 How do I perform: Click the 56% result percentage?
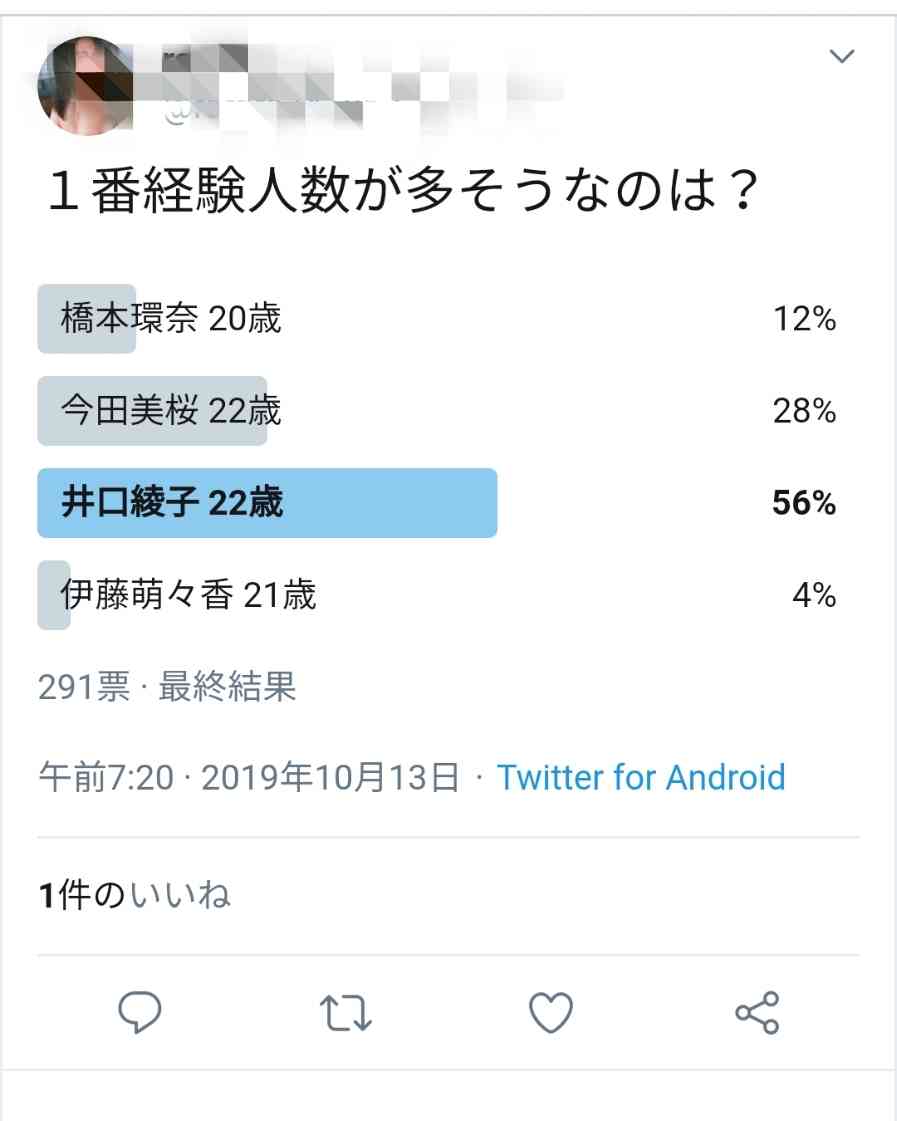click(804, 503)
